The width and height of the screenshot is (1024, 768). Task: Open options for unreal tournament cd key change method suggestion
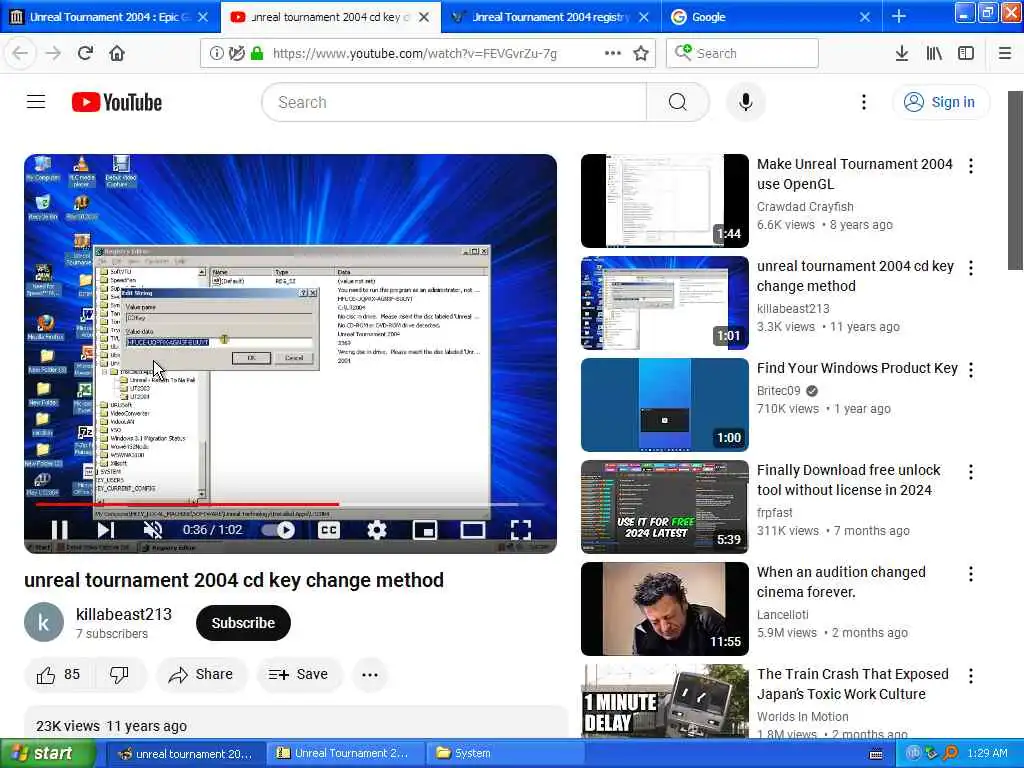point(971,268)
